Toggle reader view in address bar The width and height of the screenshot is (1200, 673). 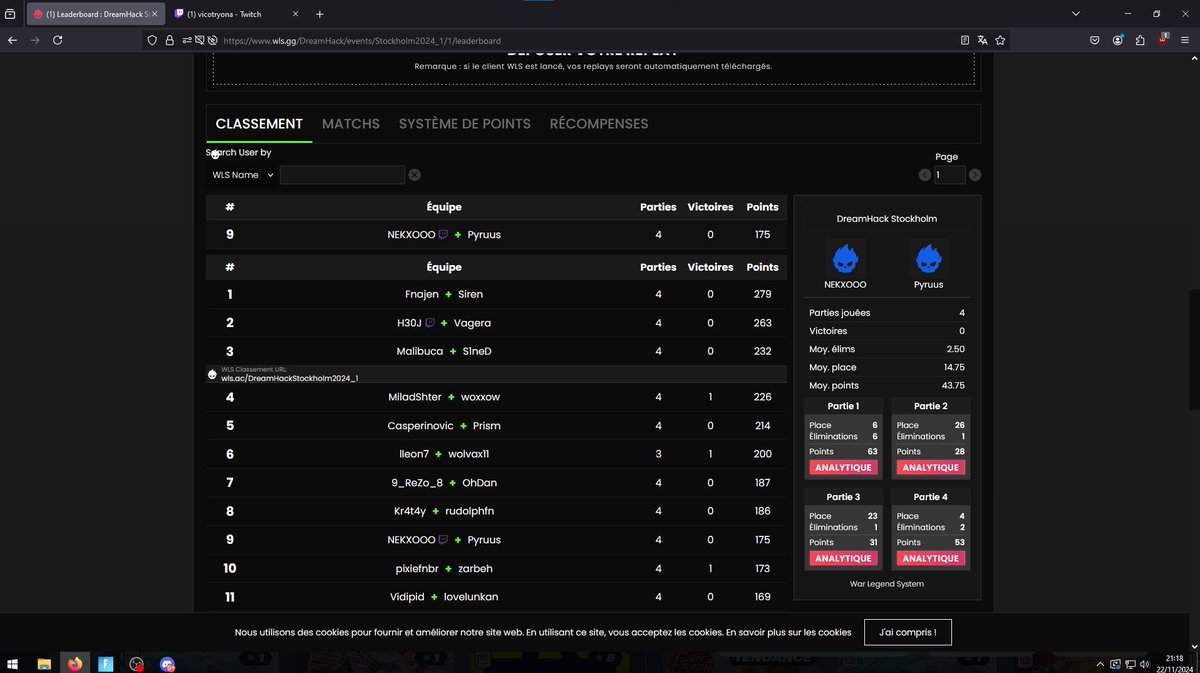965,40
